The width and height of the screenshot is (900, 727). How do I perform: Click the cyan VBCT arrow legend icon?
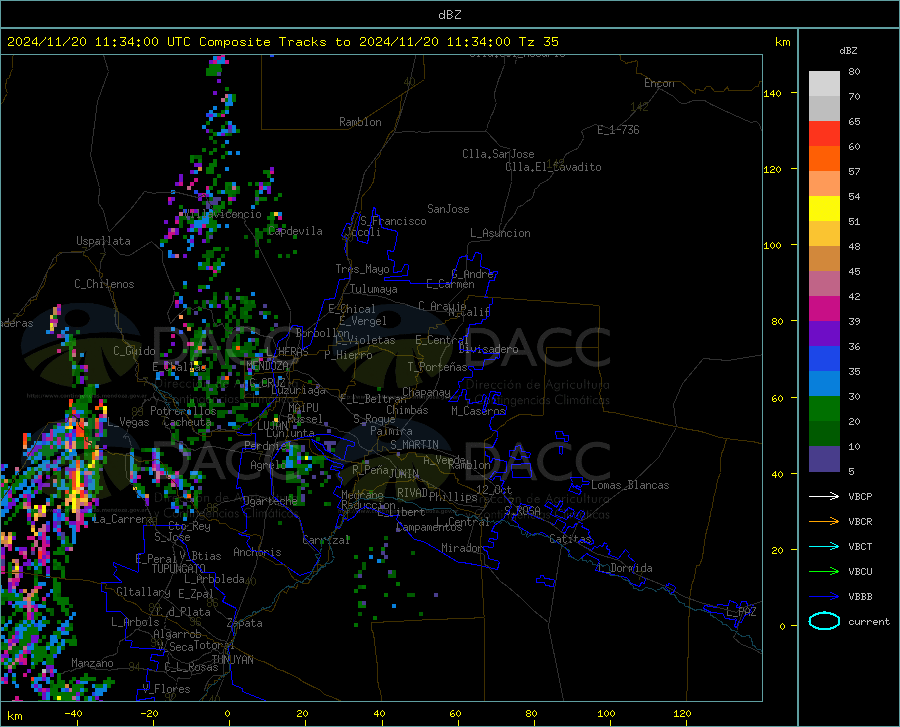coord(824,546)
